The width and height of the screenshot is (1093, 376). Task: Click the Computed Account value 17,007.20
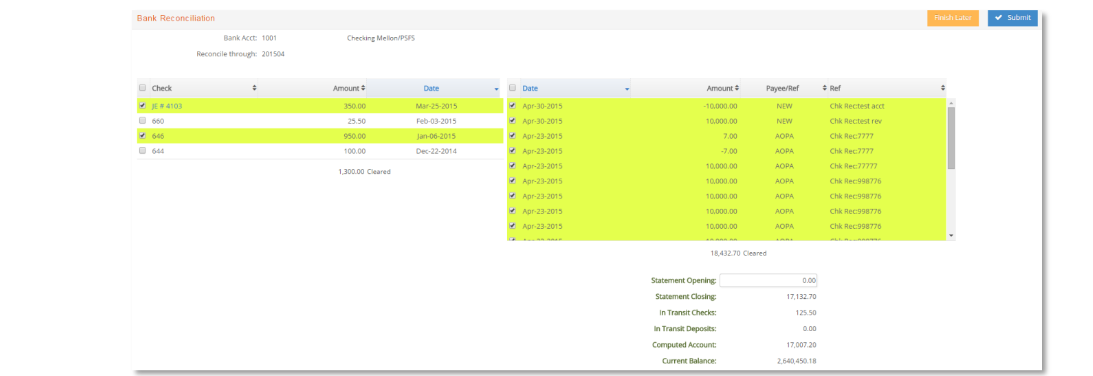tap(801, 345)
